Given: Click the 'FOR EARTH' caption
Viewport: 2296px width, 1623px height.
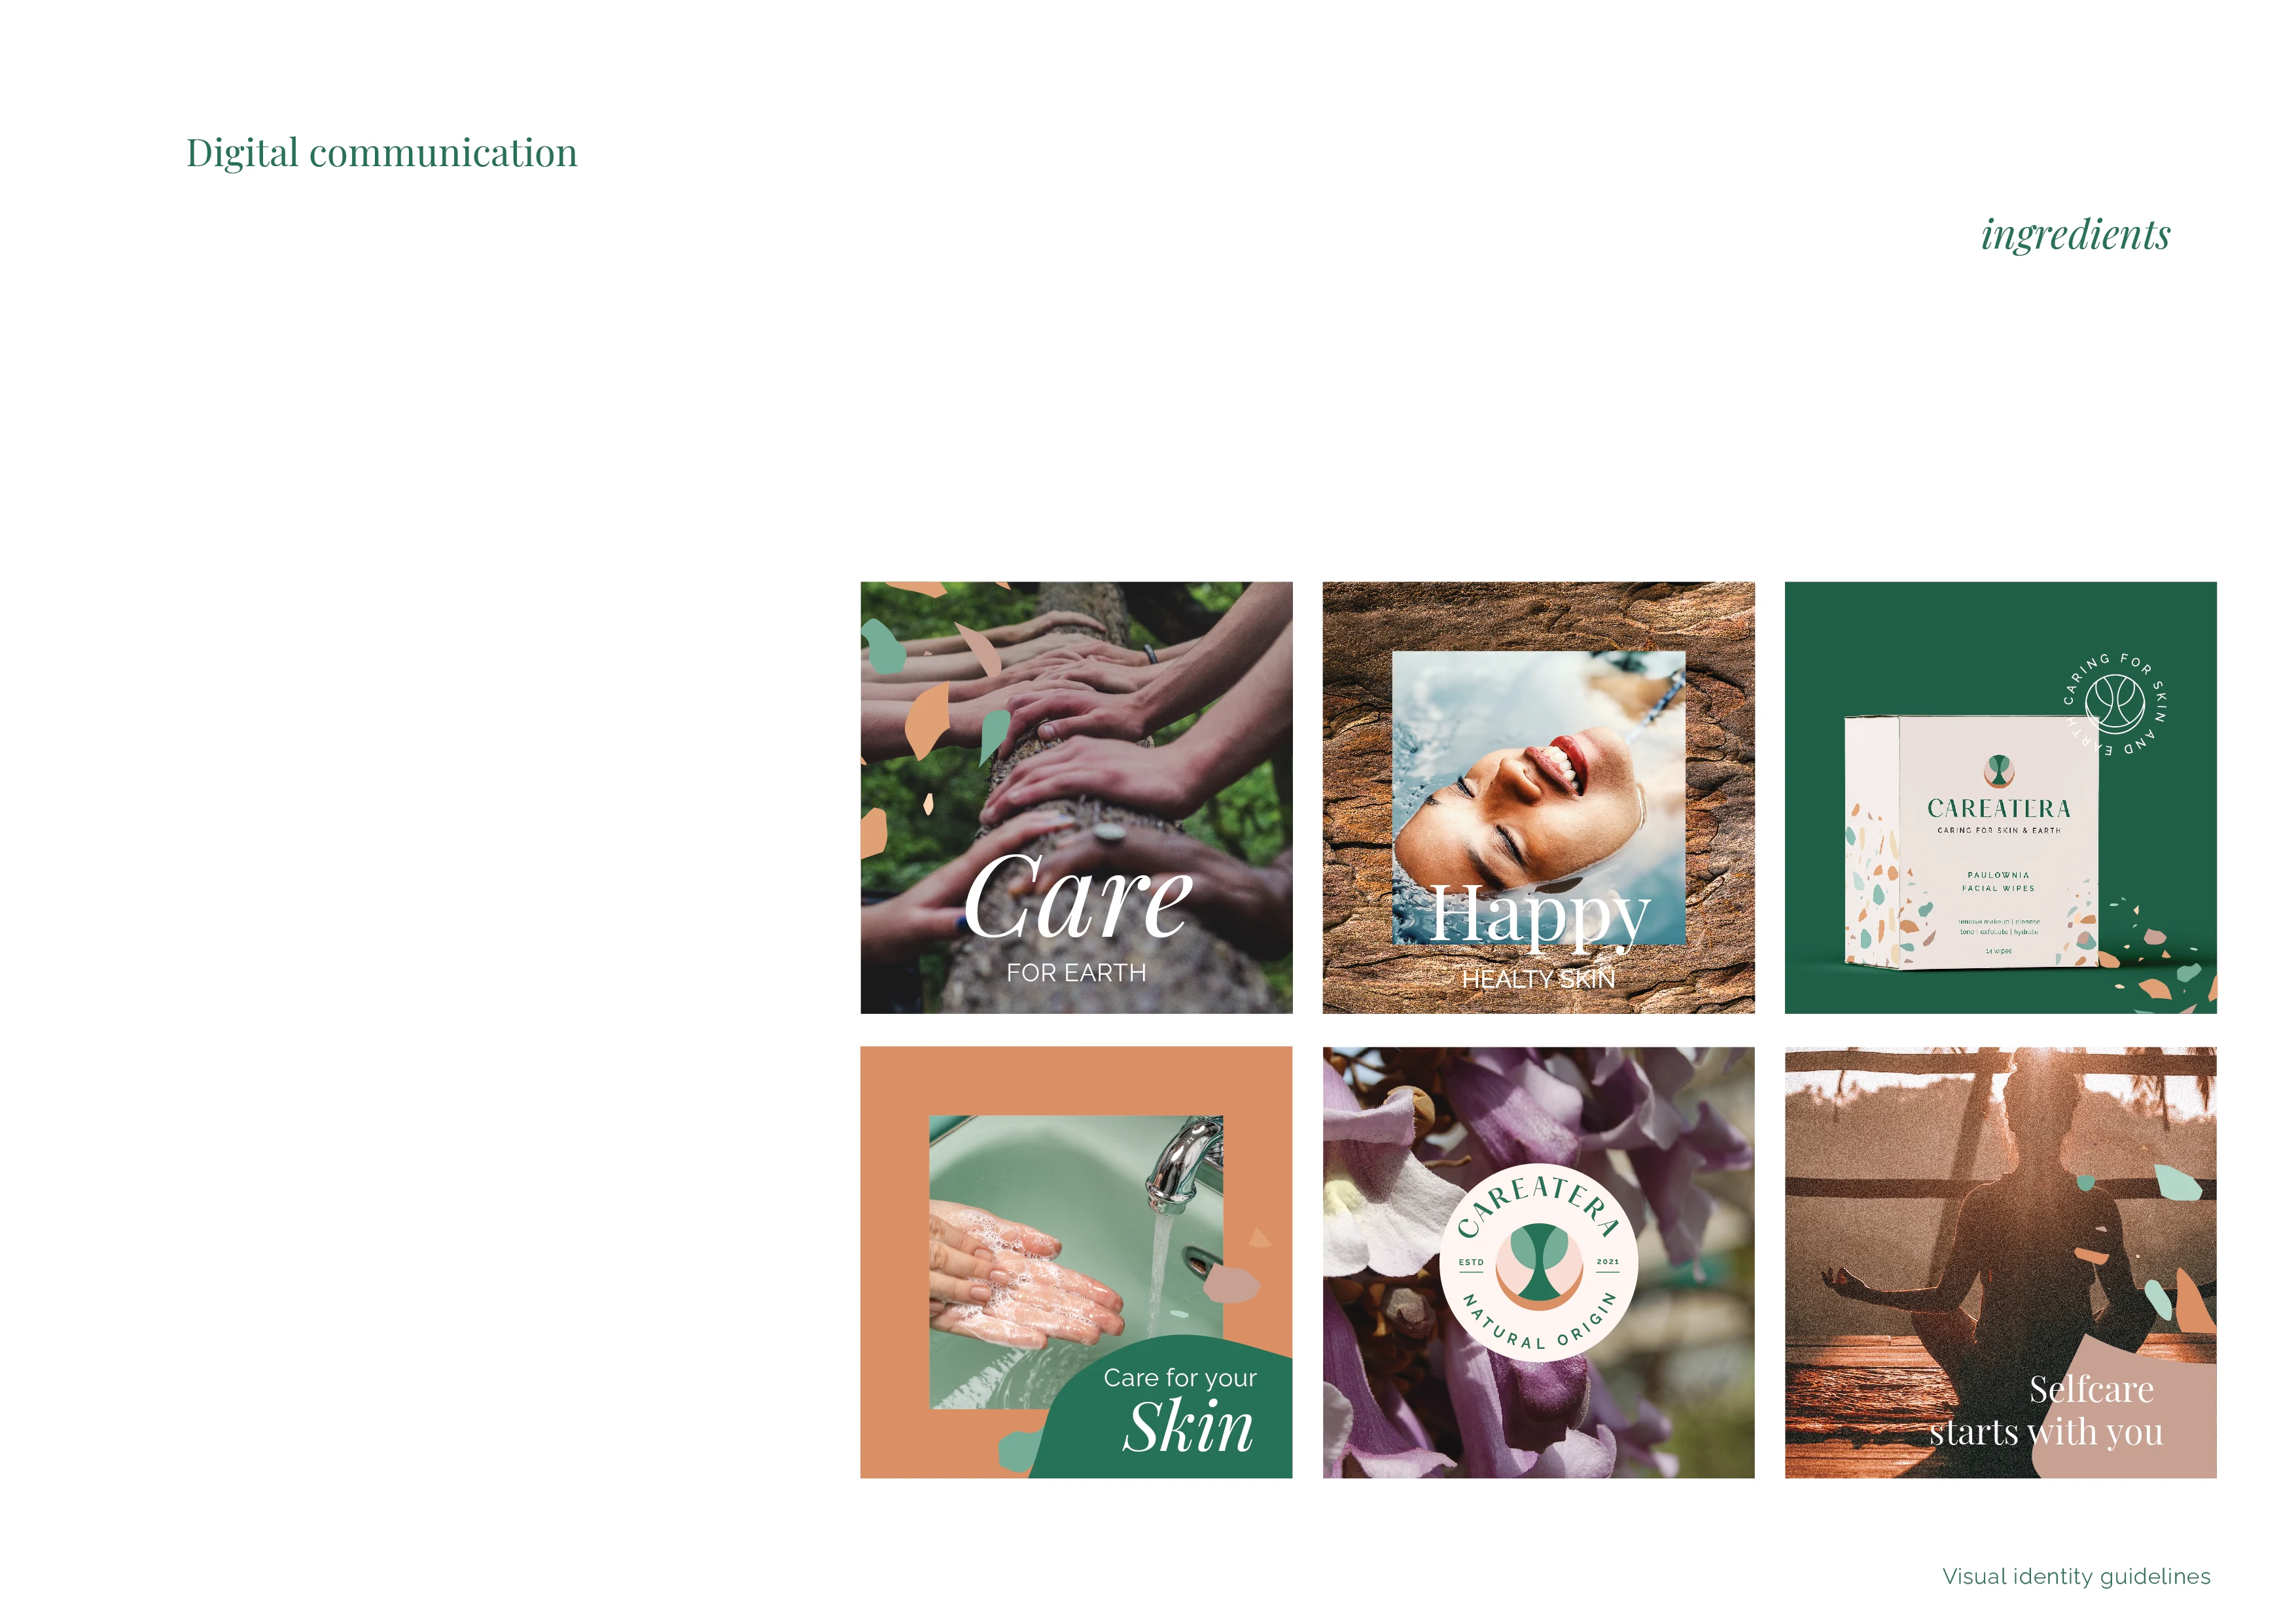Looking at the screenshot, I should (x=1076, y=973).
